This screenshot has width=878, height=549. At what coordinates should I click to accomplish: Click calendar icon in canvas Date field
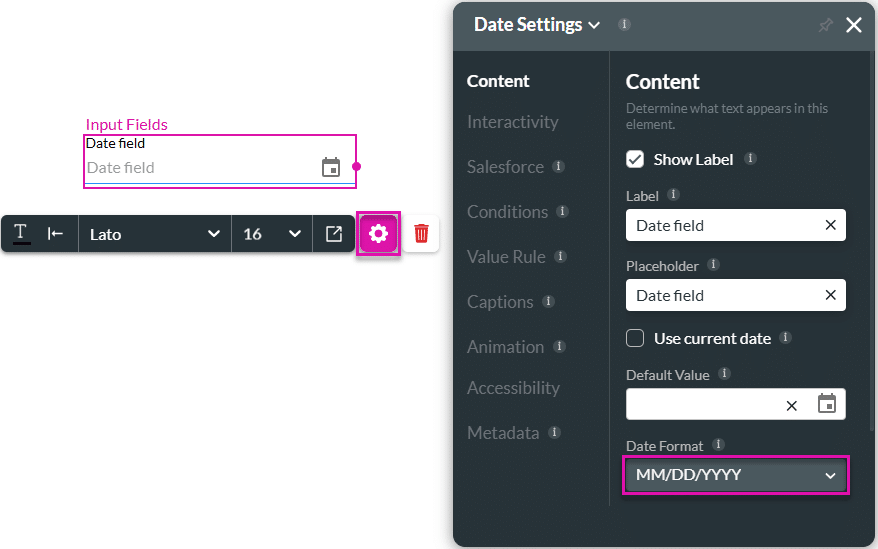tap(331, 168)
